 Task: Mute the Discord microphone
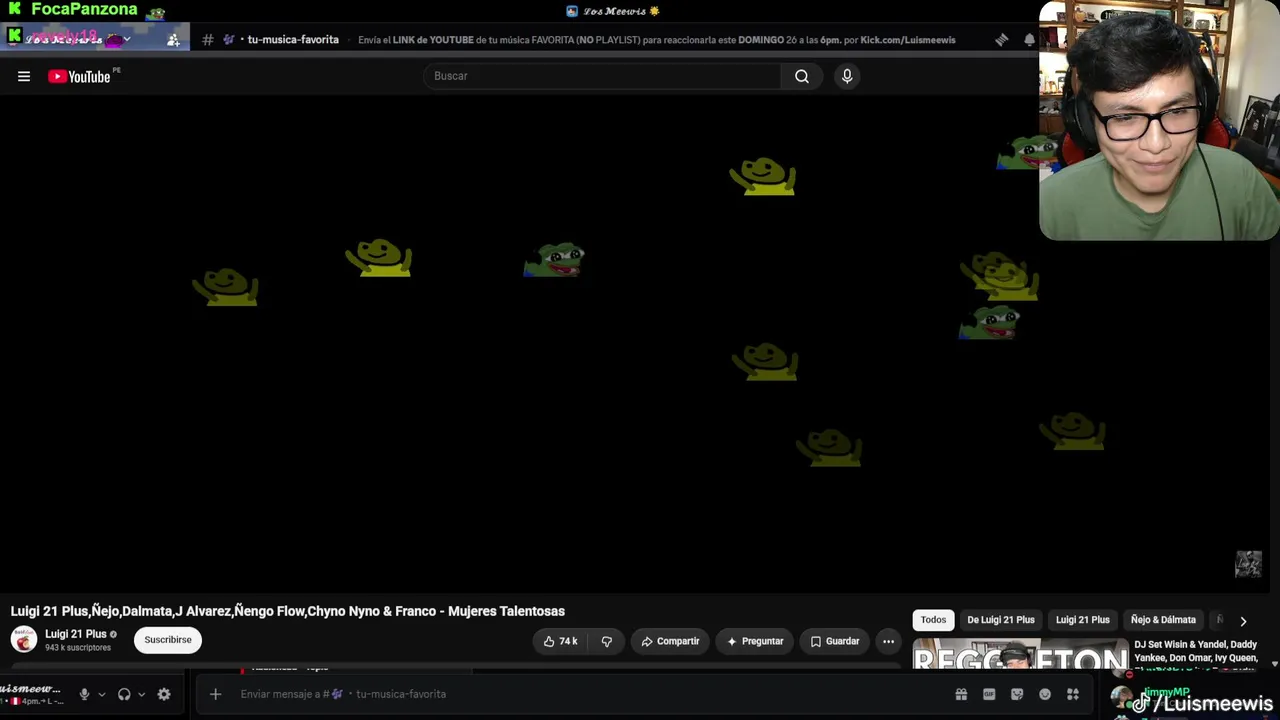pyautogui.click(x=84, y=694)
